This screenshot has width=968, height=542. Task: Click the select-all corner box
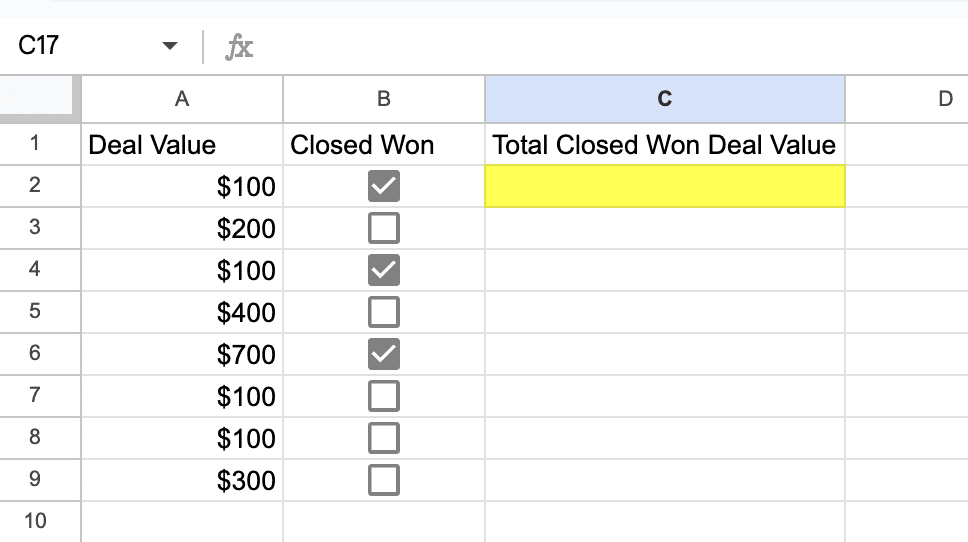(36, 98)
